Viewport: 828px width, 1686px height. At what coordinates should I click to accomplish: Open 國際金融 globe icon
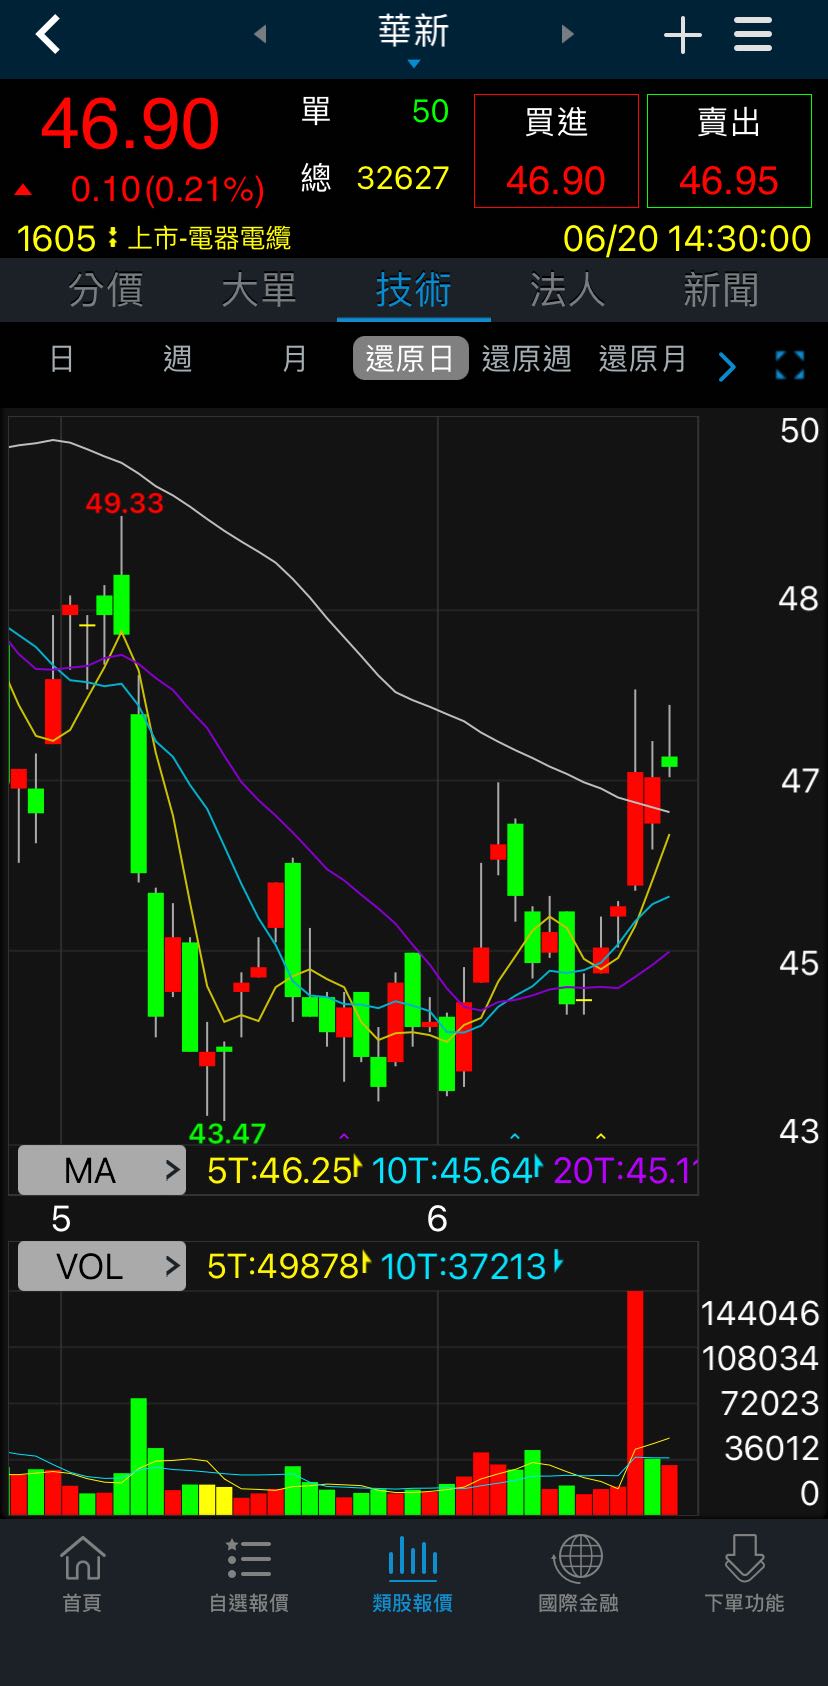578,1574
